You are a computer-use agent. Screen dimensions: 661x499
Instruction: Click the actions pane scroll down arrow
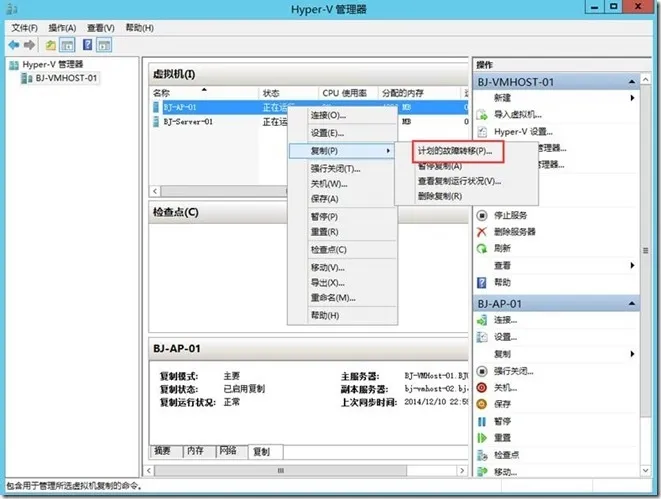click(x=645, y=470)
